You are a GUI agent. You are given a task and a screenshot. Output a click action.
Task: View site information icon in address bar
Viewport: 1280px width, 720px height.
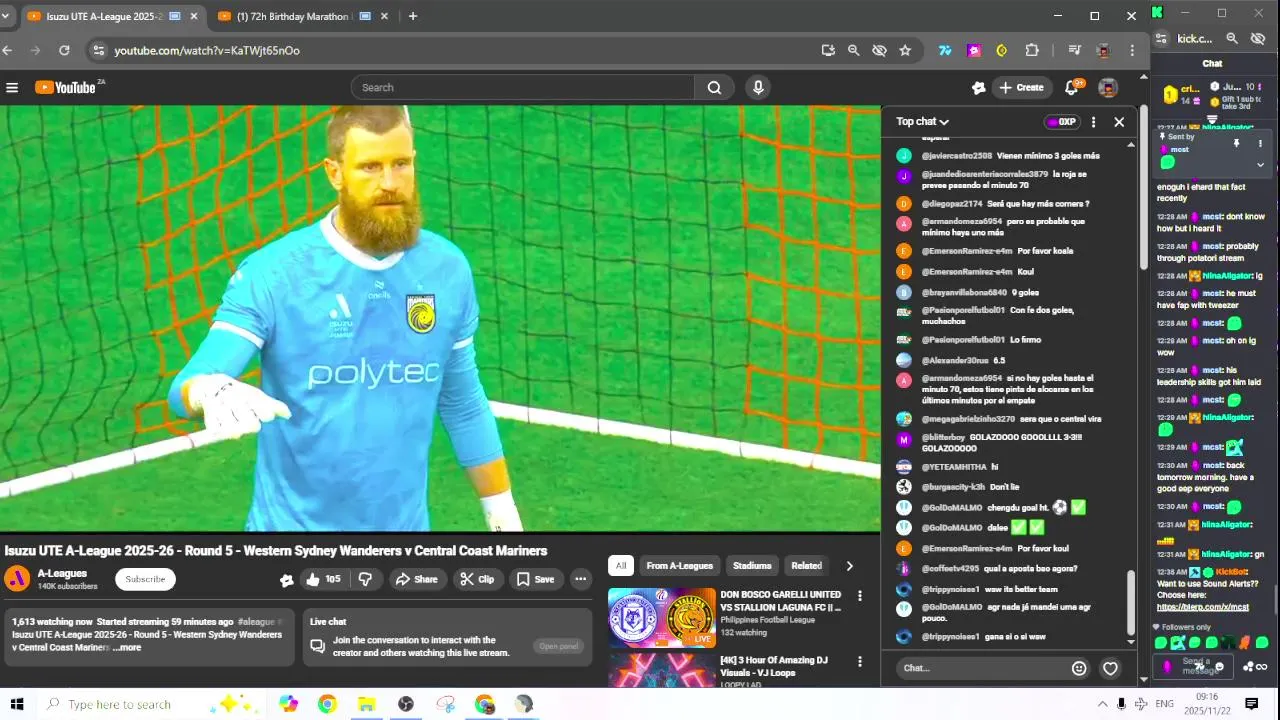[98, 50]
